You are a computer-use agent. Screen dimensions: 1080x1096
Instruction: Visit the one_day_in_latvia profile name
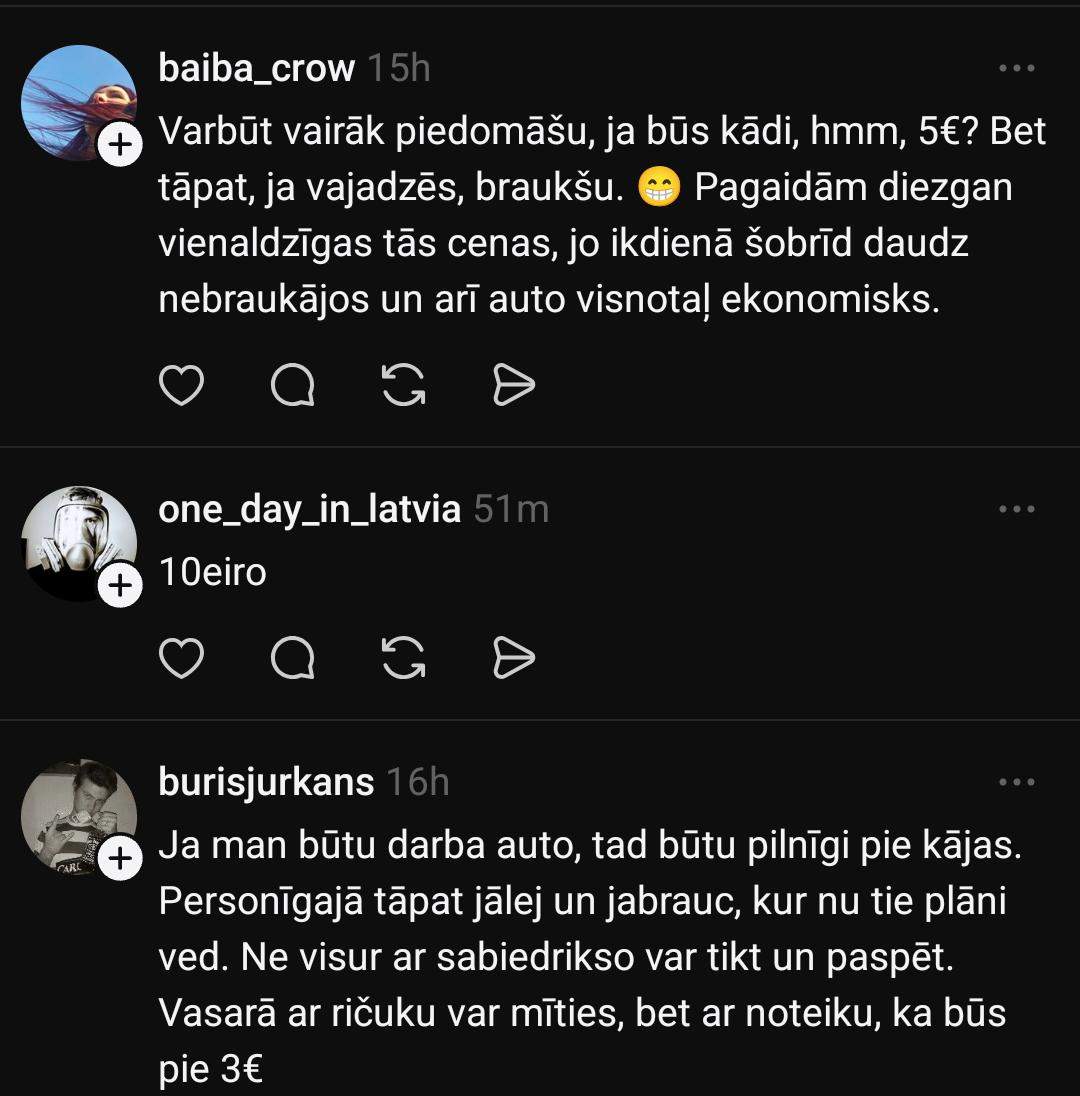309,510
